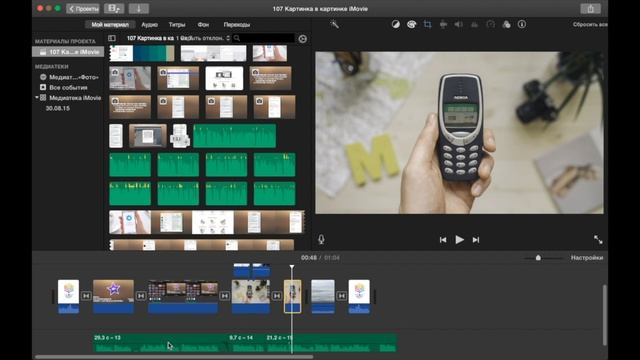Click the vertical timeline scrollbar
The width and height of the screenshot is (640, 360).
[604, 315]
